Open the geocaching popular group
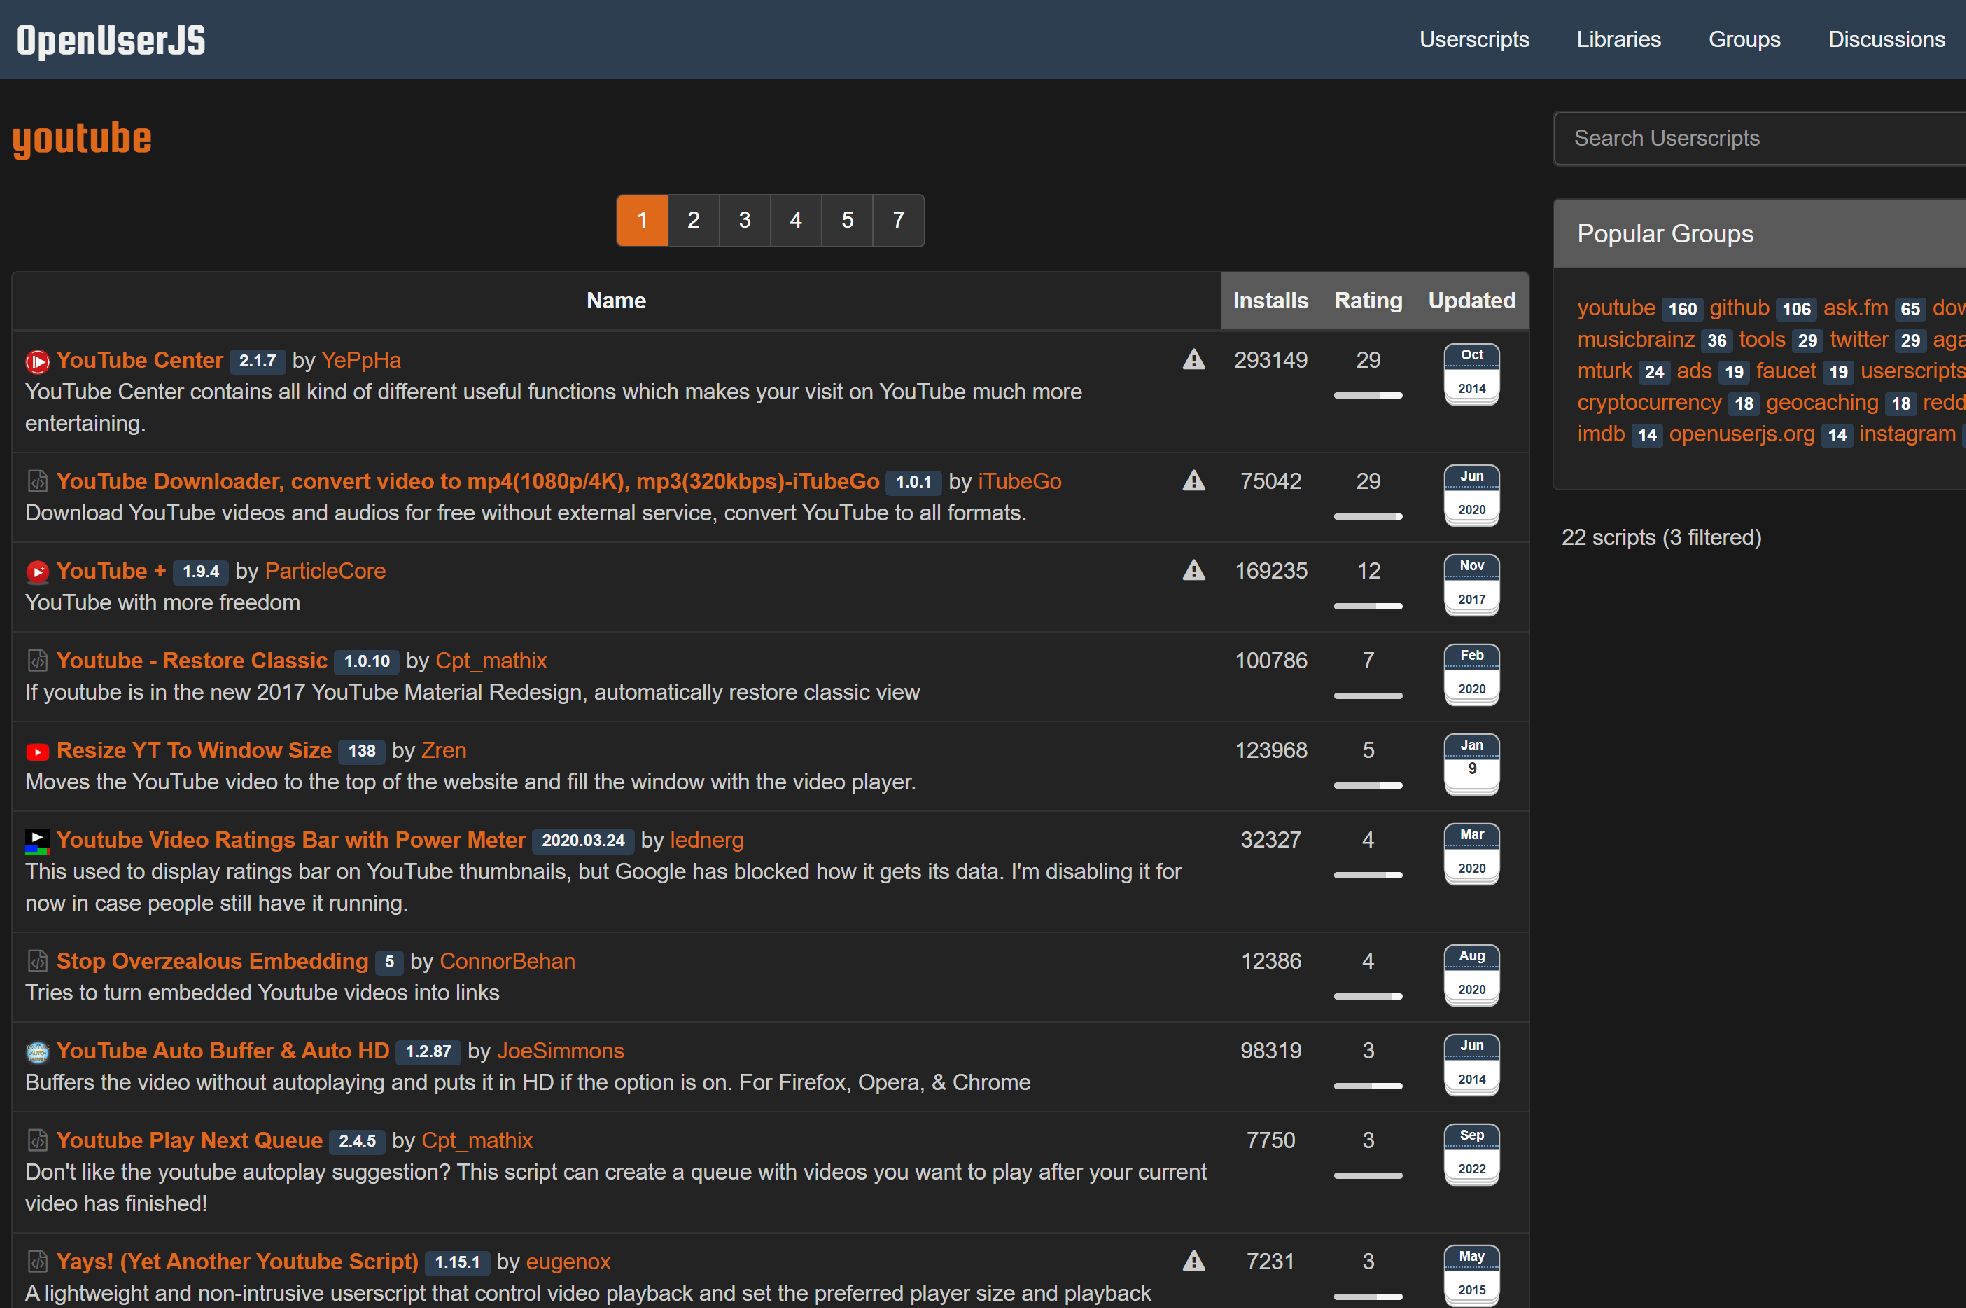This screenshot has height=1308, width=1966. 1822,403
